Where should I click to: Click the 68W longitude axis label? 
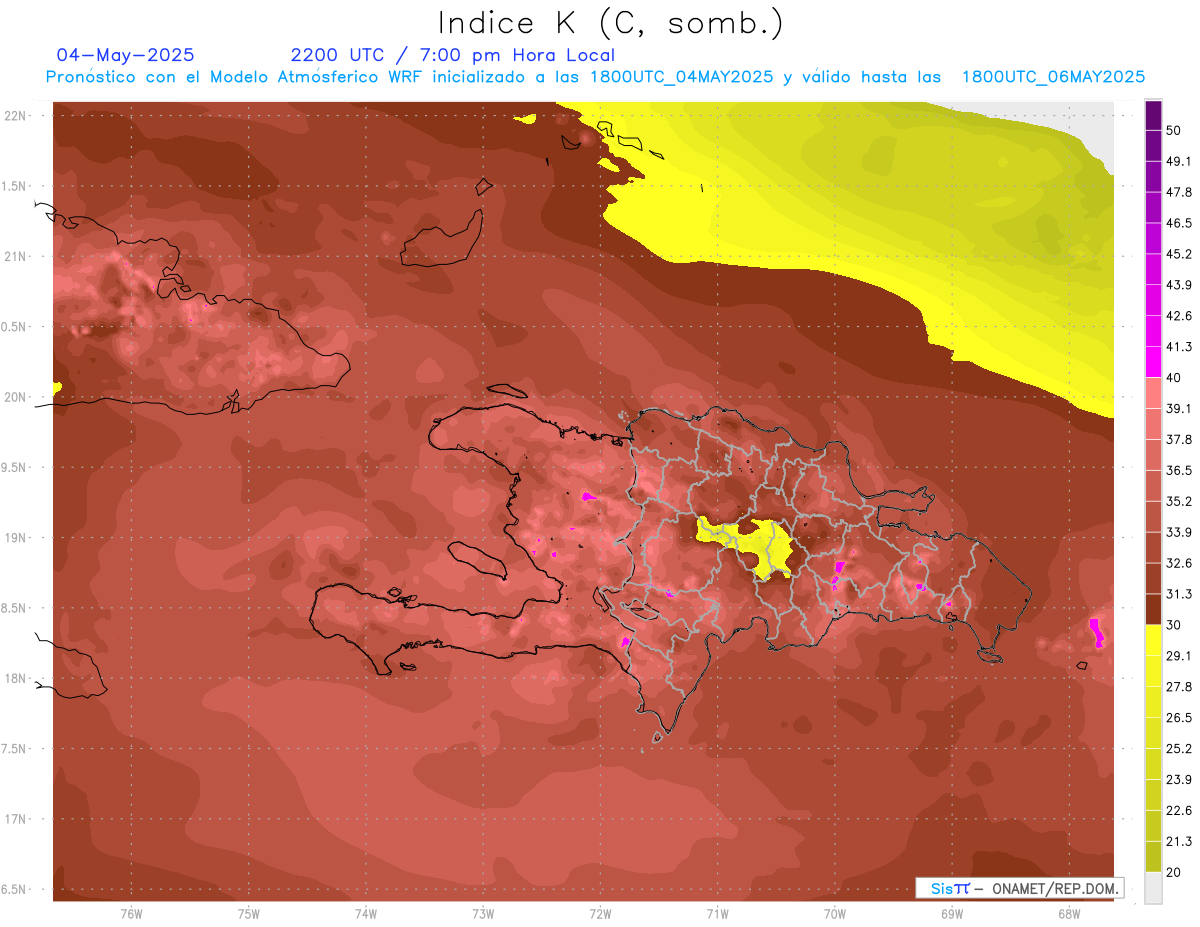1069,914
